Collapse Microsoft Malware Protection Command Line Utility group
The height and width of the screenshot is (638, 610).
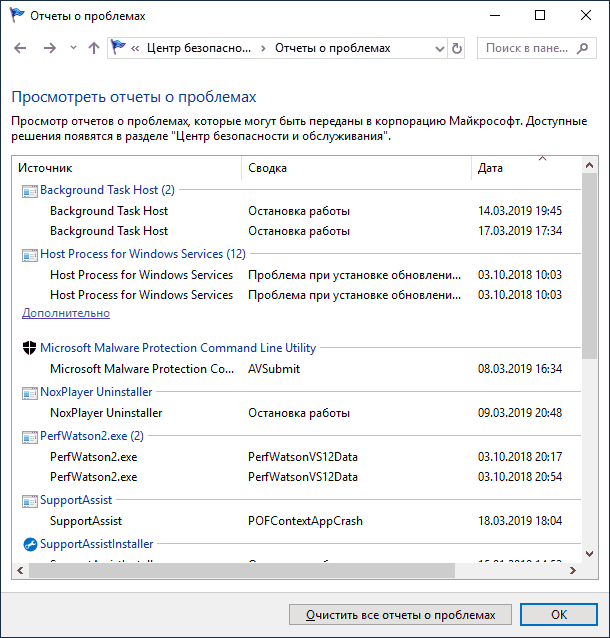click(178, 348)
